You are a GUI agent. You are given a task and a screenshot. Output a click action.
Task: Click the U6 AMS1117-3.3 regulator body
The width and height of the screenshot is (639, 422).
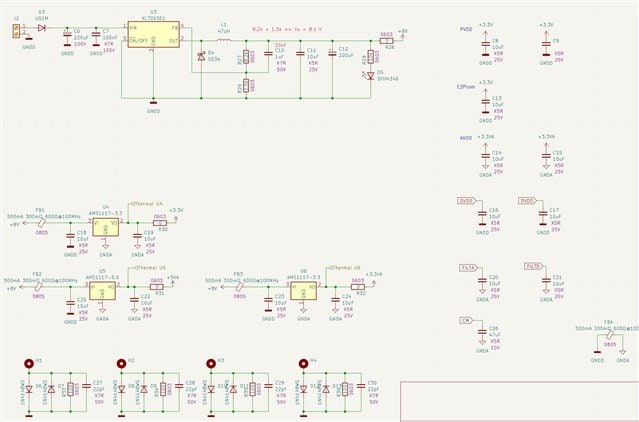(304, 290)
